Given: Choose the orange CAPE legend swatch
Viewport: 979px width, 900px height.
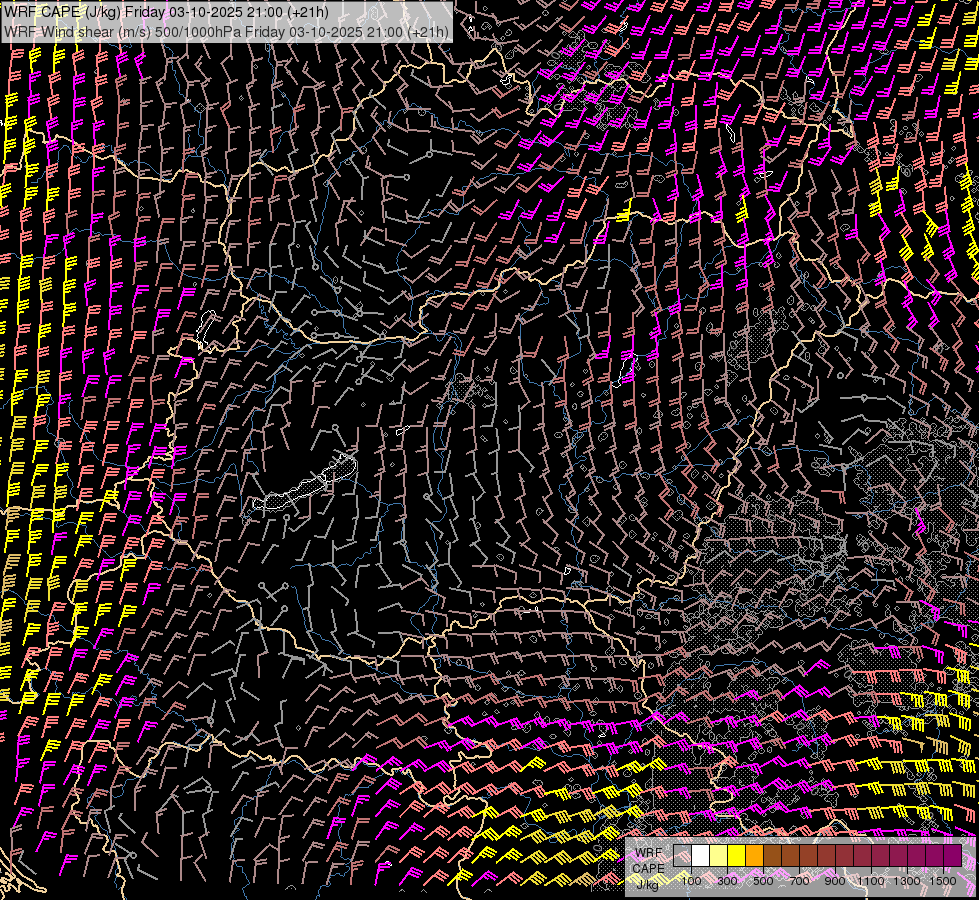Looking at the screenshot, I should (755, 856).
